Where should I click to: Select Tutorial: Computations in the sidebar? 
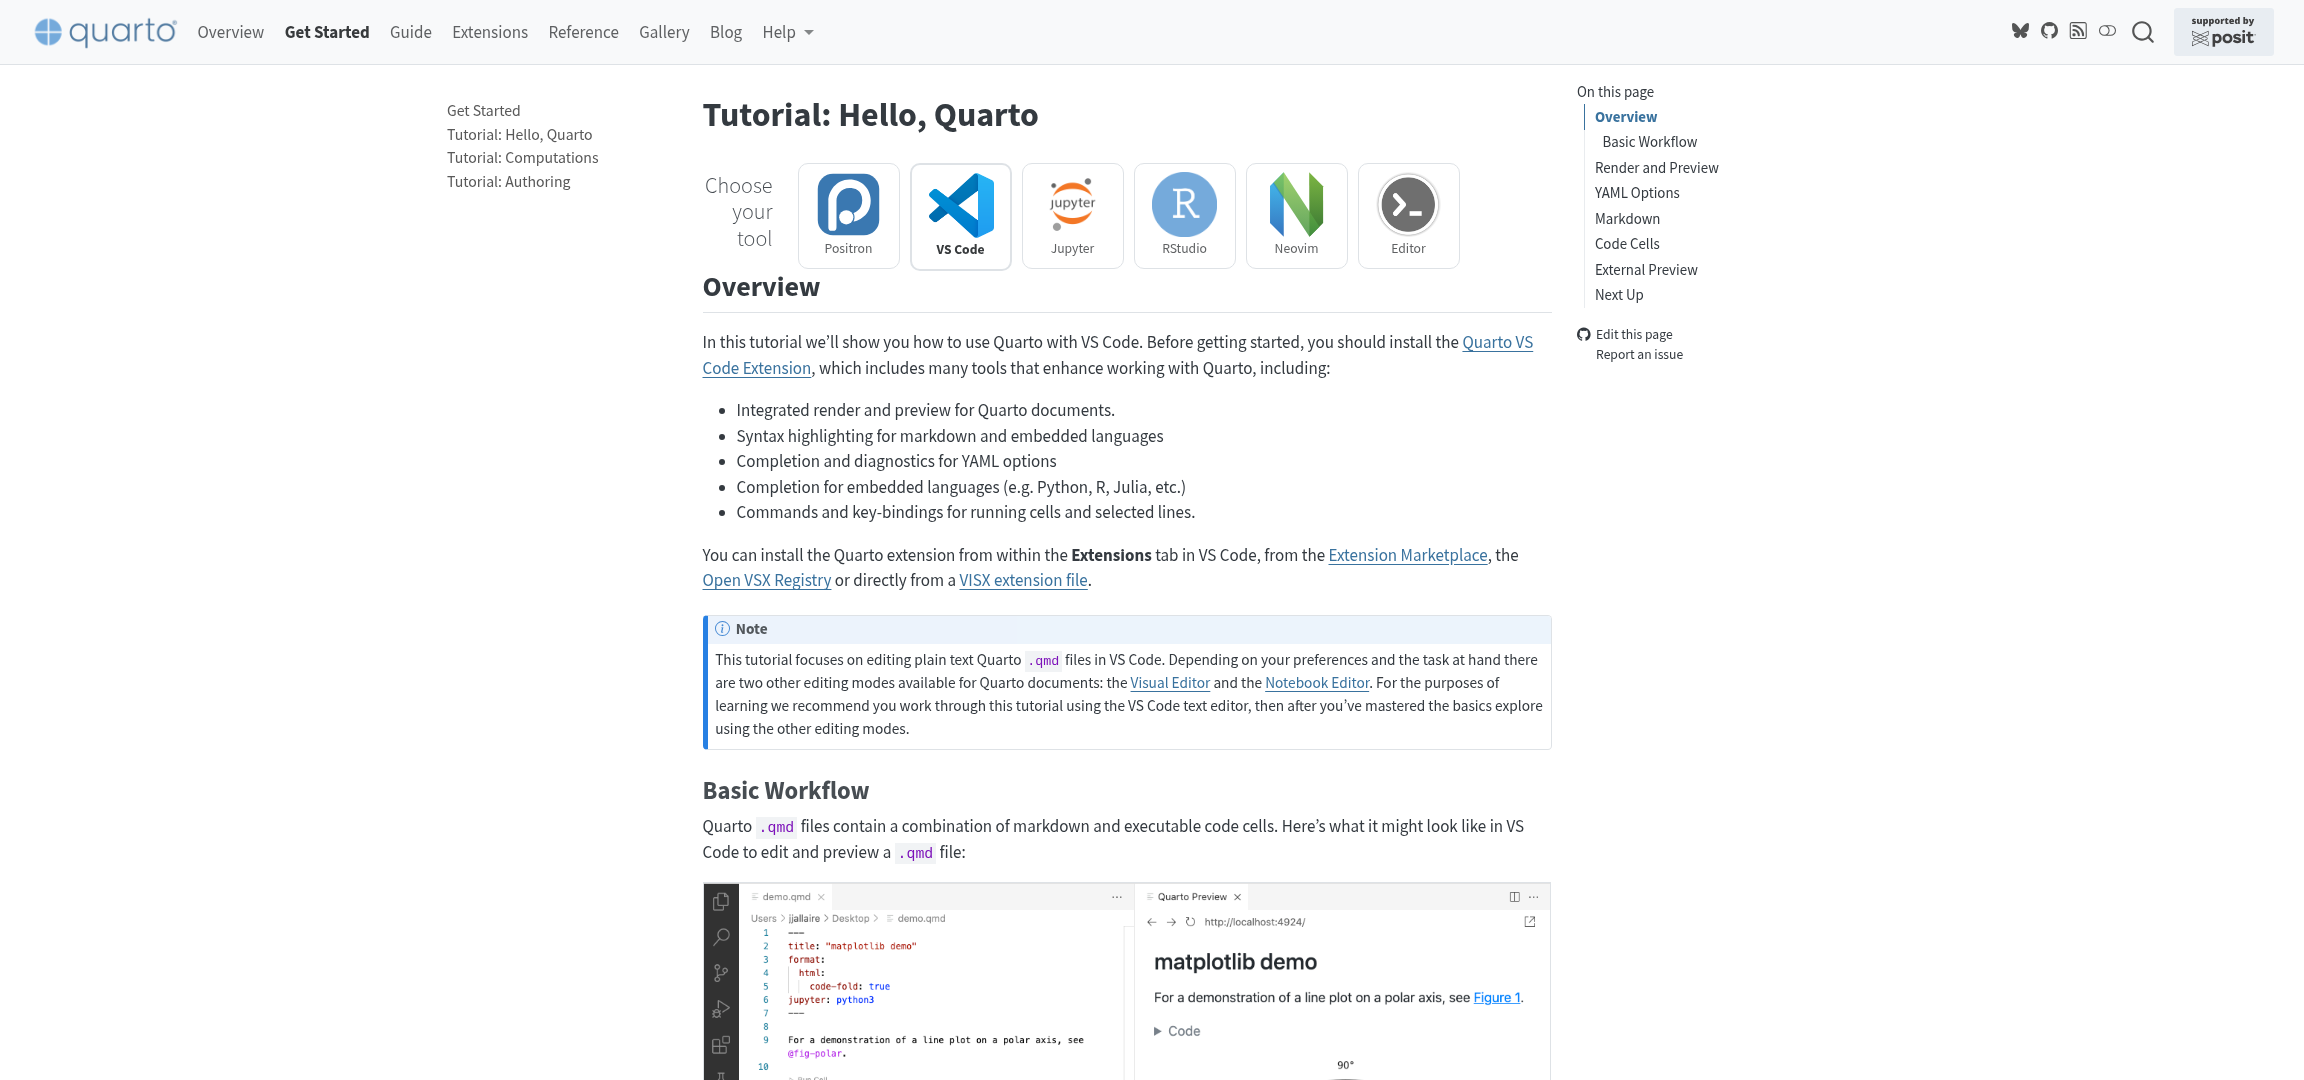[x=522, y=157]
